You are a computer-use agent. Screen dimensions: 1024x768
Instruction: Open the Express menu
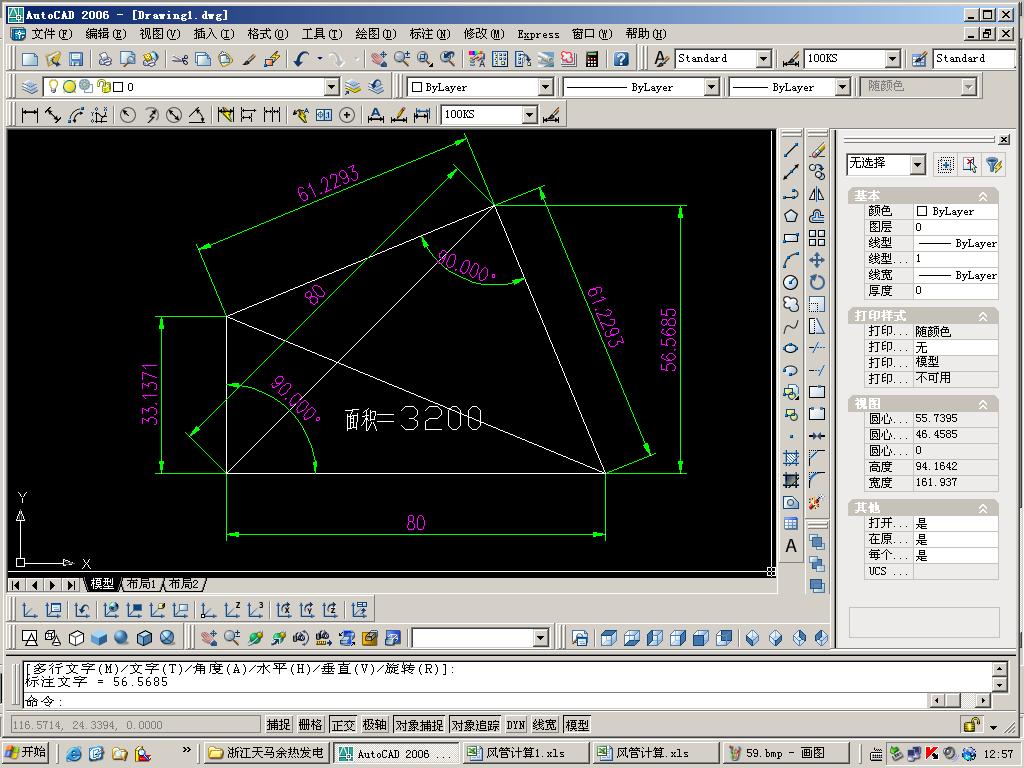coord(538,34)
